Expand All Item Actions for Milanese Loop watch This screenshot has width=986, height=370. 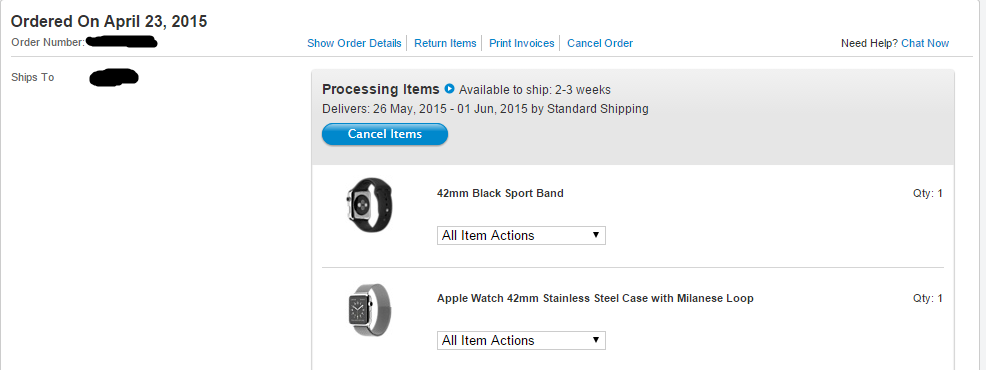click(x=521, y=340)
